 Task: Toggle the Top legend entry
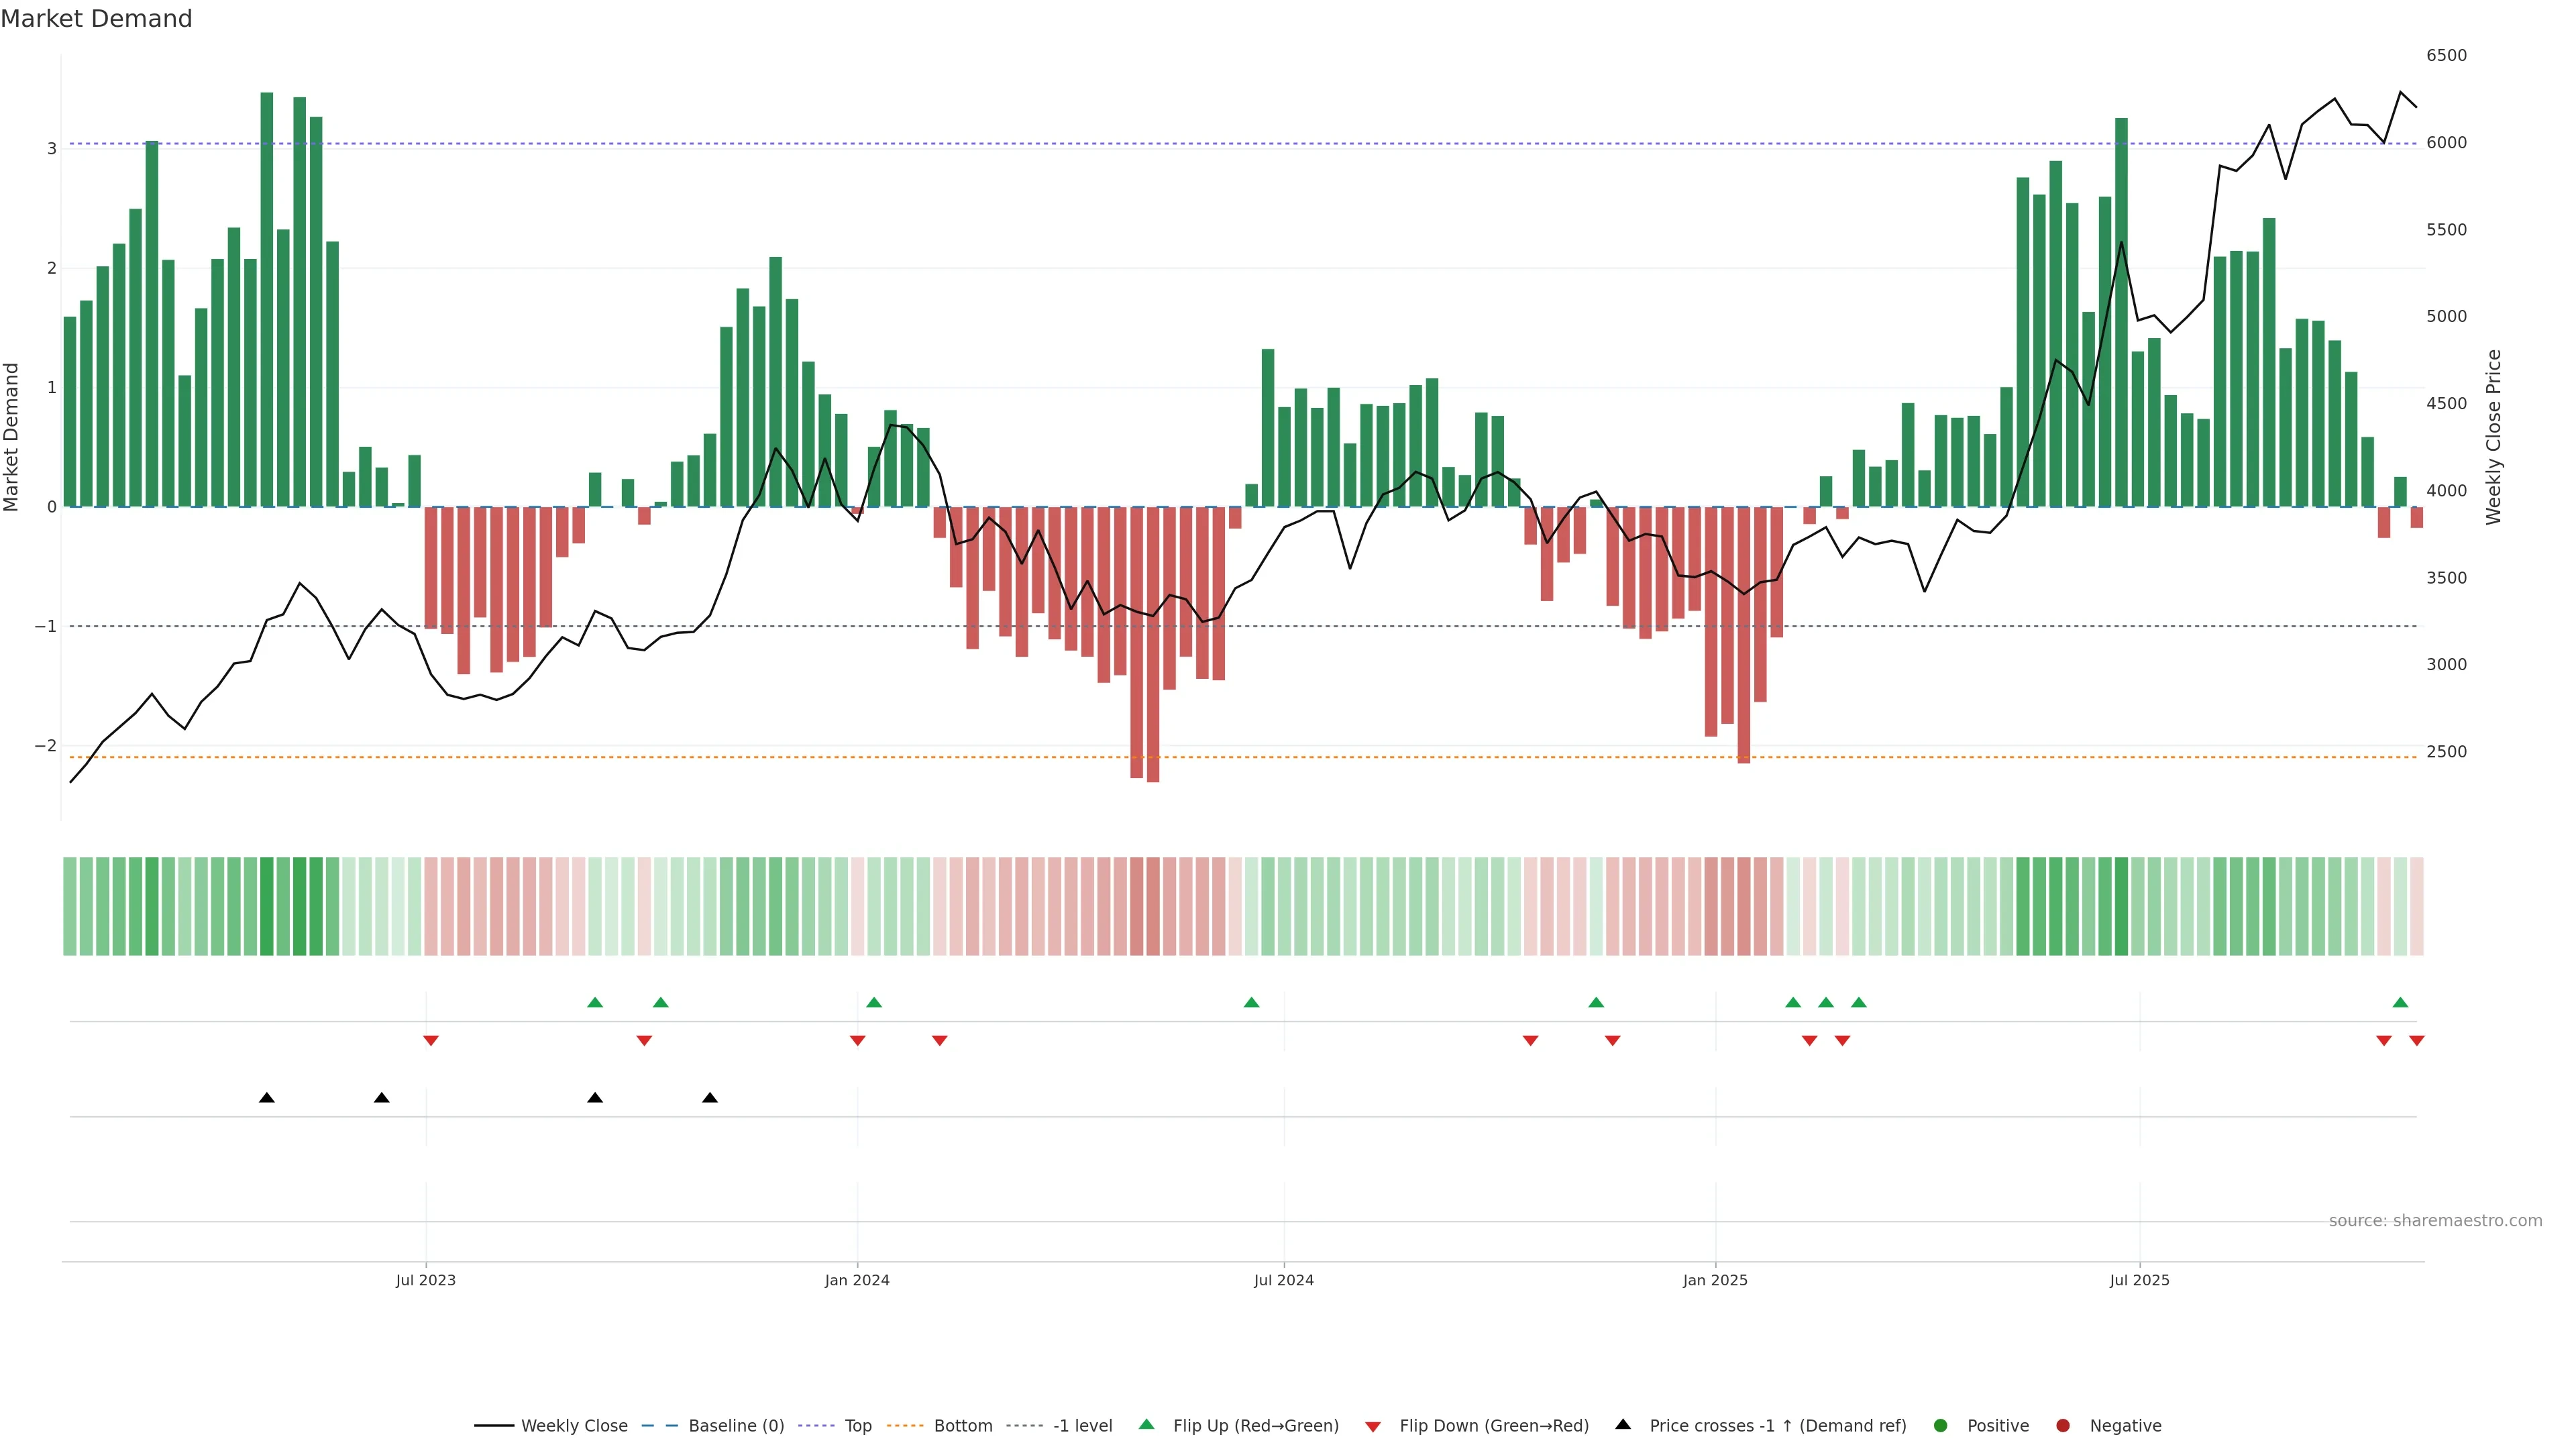(857, 1425)
